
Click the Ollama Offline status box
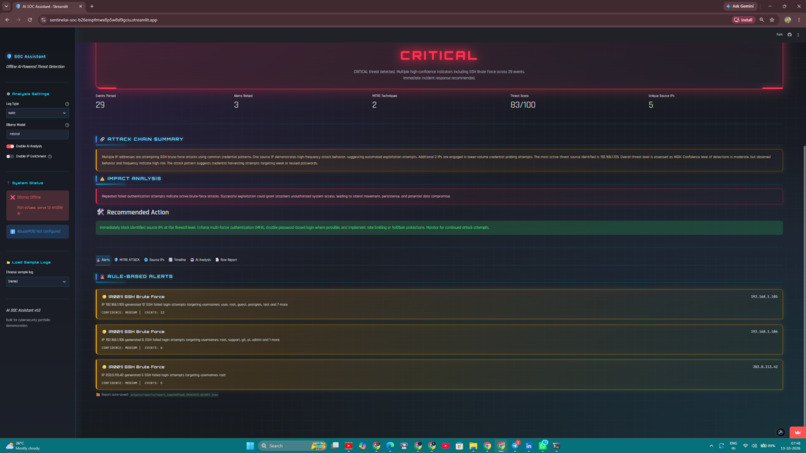tap(38, 205)
